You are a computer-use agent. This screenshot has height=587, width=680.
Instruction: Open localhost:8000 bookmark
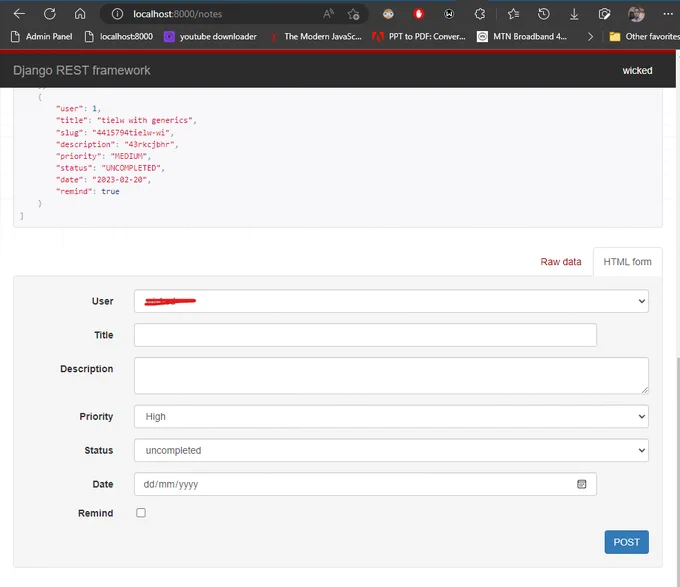[119, 36]
